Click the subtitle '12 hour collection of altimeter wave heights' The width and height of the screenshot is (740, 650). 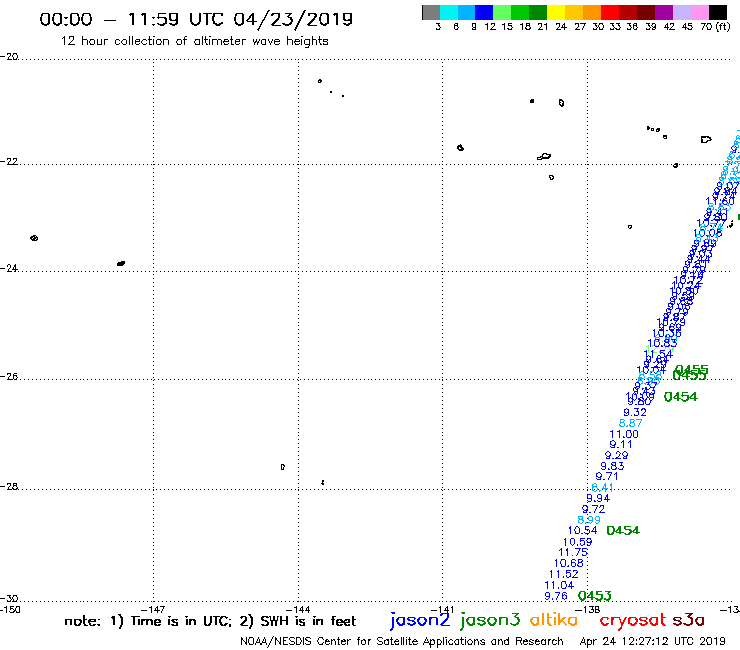[194, 41]
